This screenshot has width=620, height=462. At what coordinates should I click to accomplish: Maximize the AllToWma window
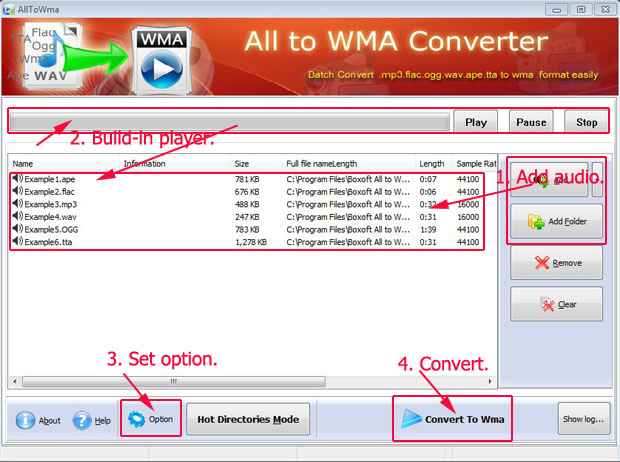(x=581, y=9)
